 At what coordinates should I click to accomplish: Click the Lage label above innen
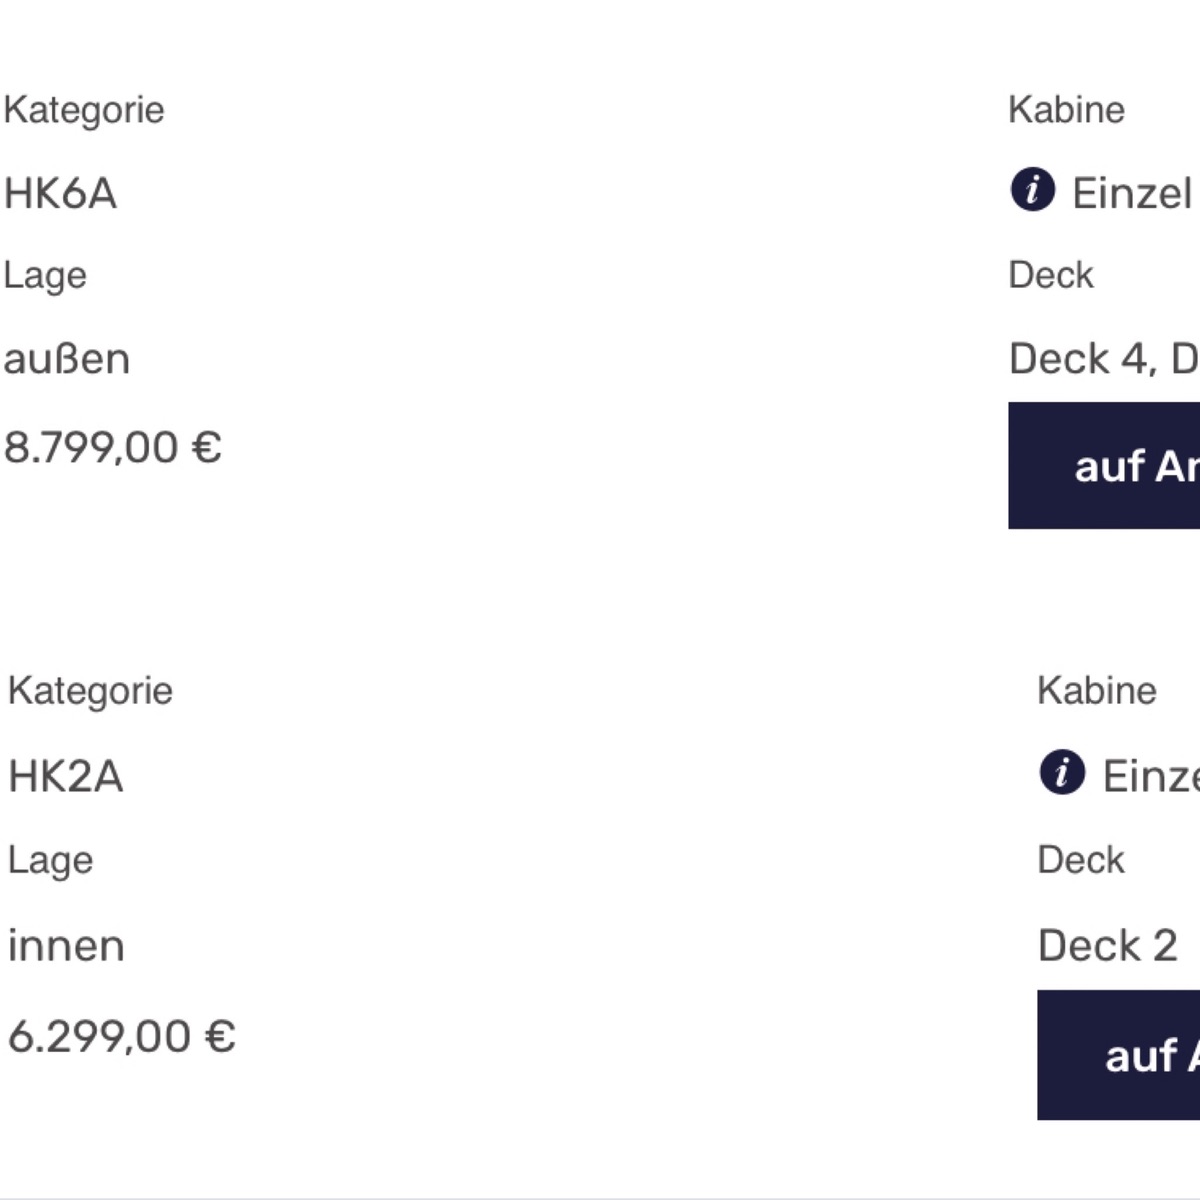[50, 861]
